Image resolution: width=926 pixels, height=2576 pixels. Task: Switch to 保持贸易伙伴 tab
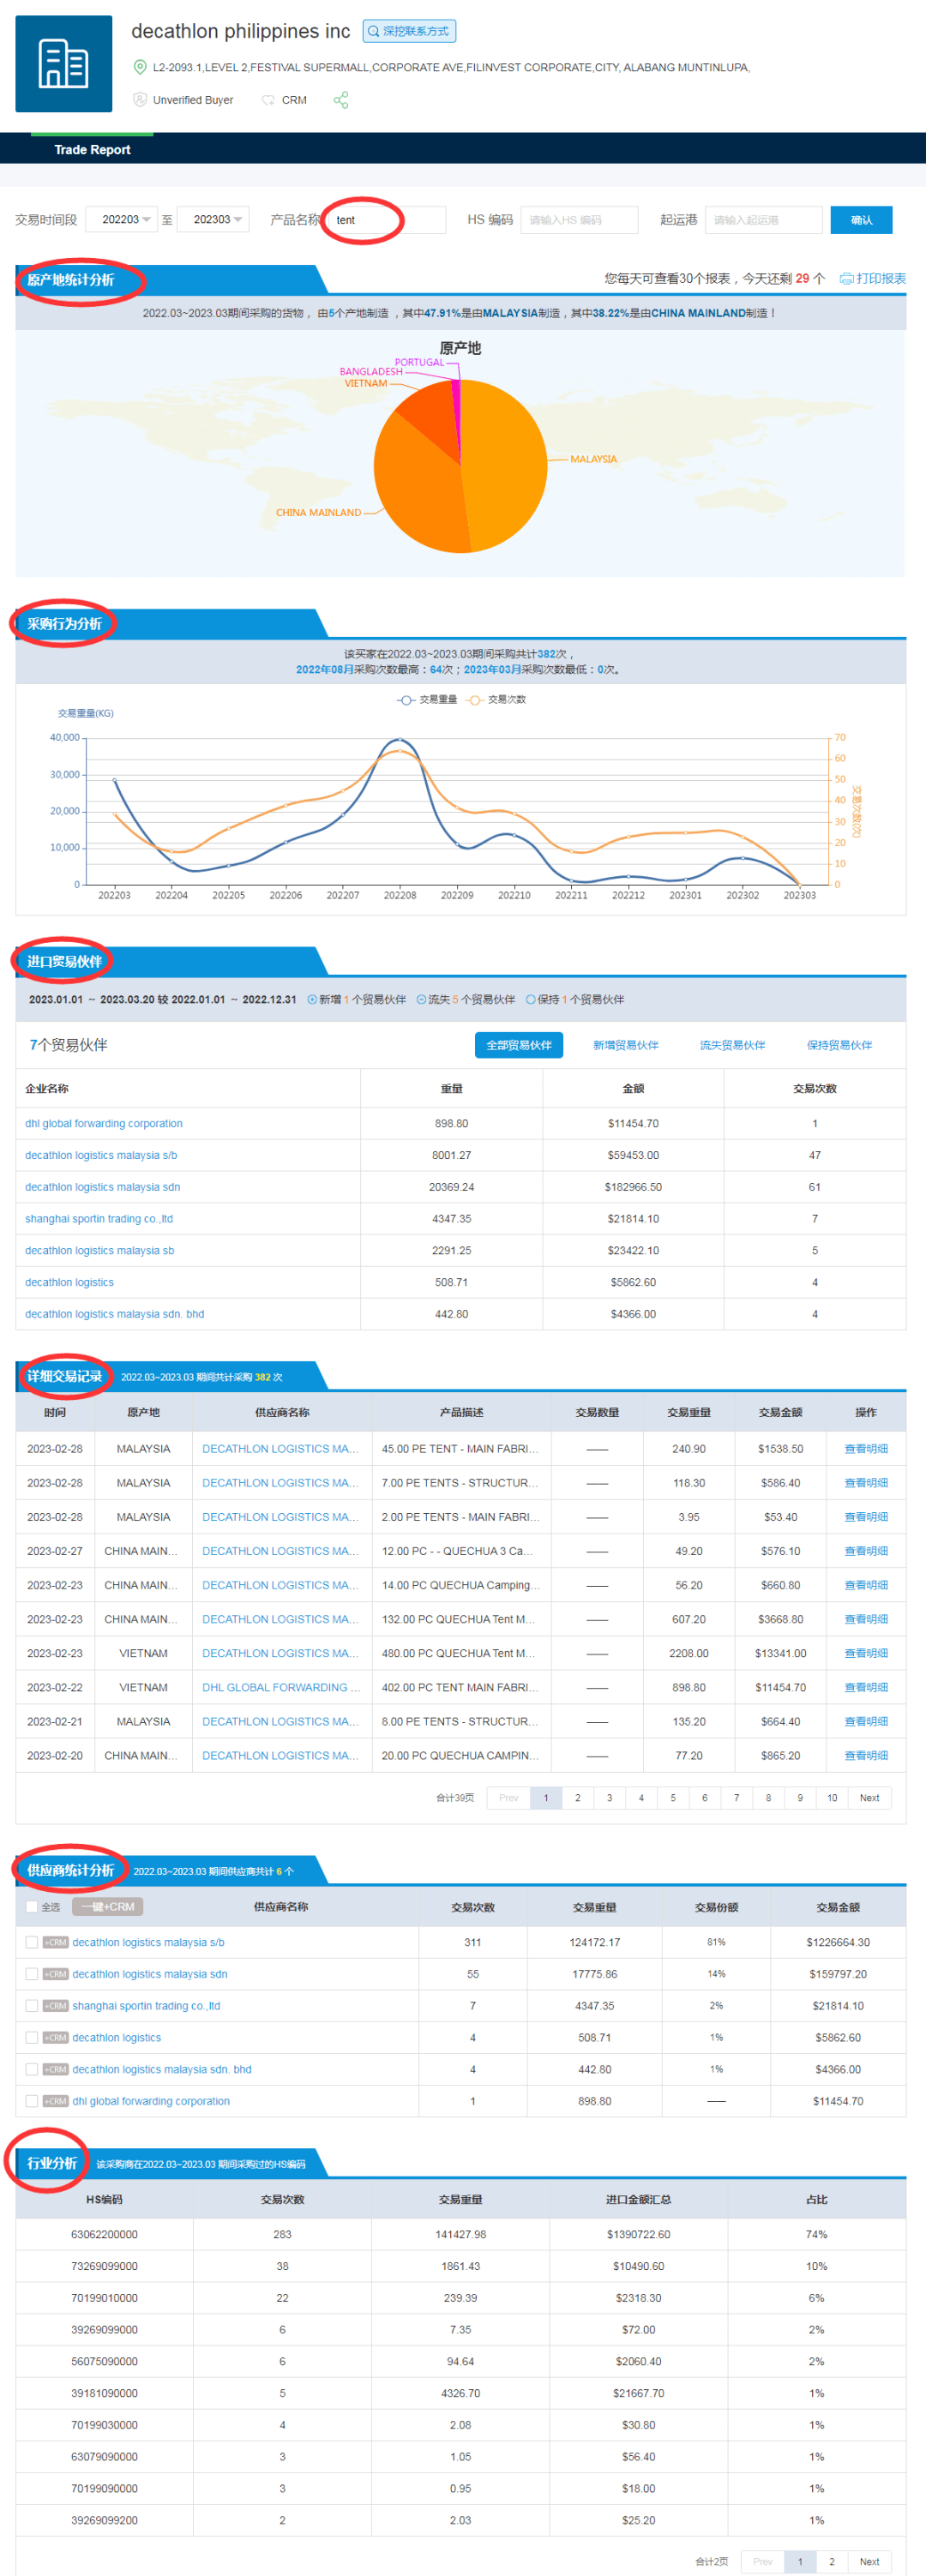(839, 1045)
